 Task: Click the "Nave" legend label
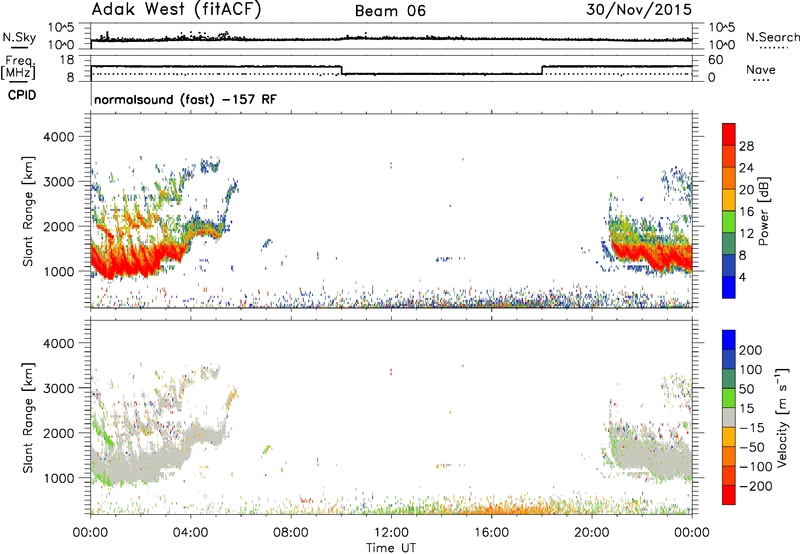(x=760, y=70)
